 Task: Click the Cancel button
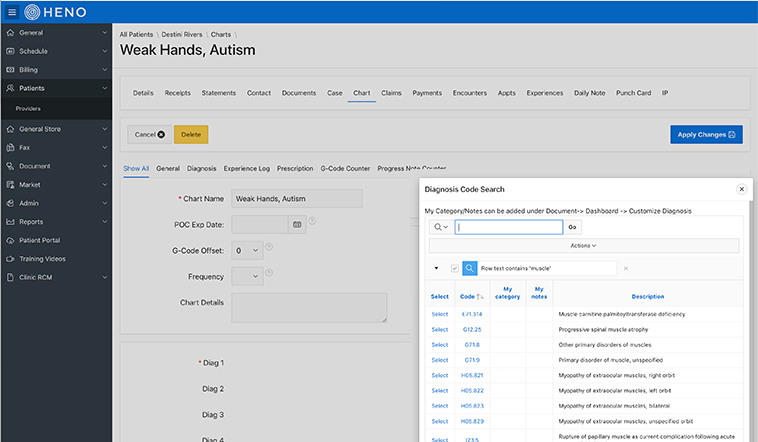click(x=149, y=134)
